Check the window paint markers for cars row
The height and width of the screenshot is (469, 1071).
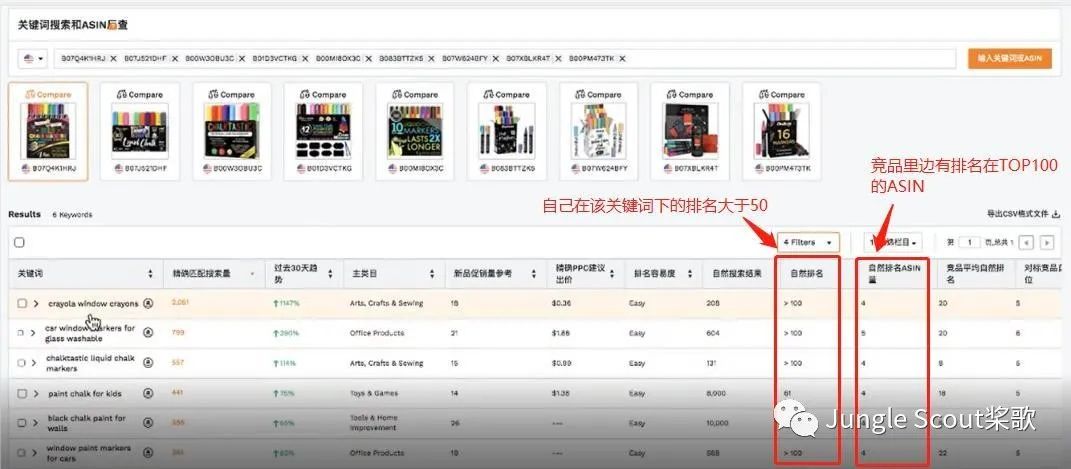coord(22,453)
